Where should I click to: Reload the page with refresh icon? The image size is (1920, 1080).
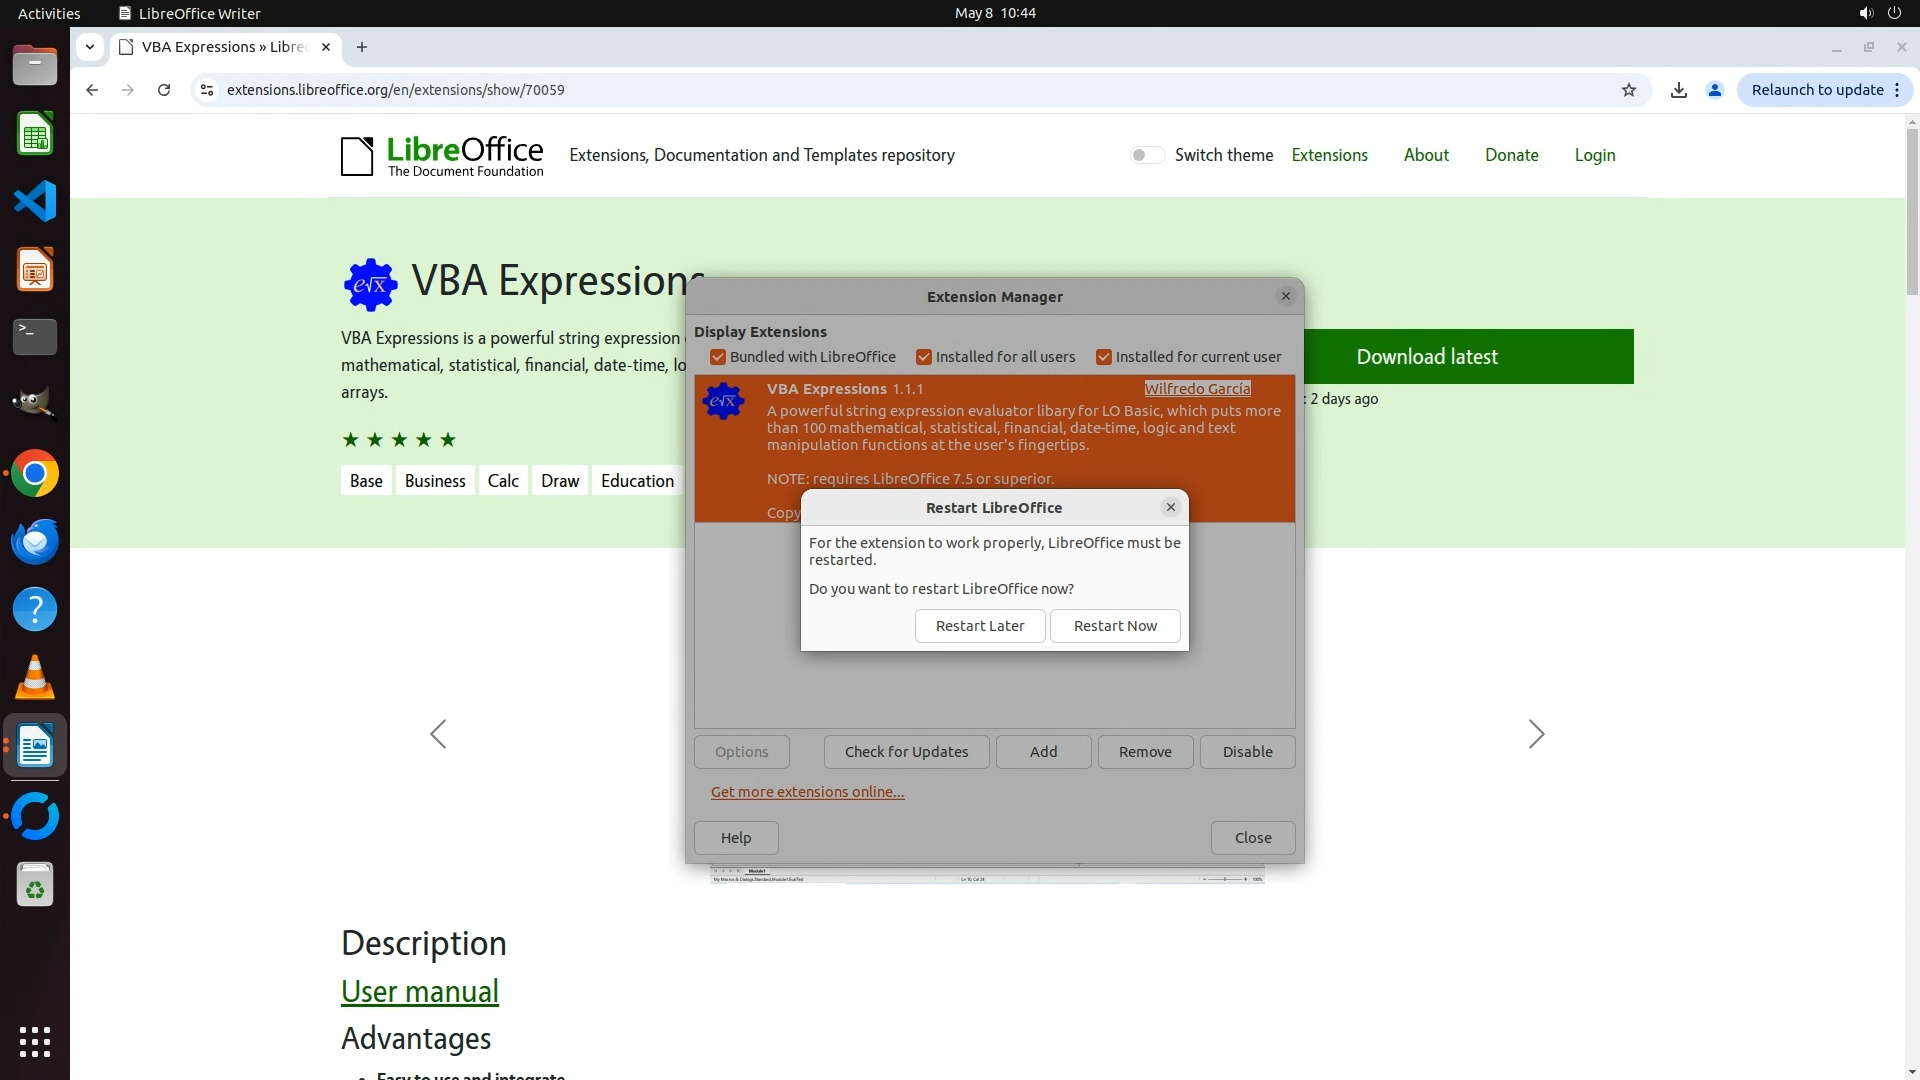(x=164, y=90)
